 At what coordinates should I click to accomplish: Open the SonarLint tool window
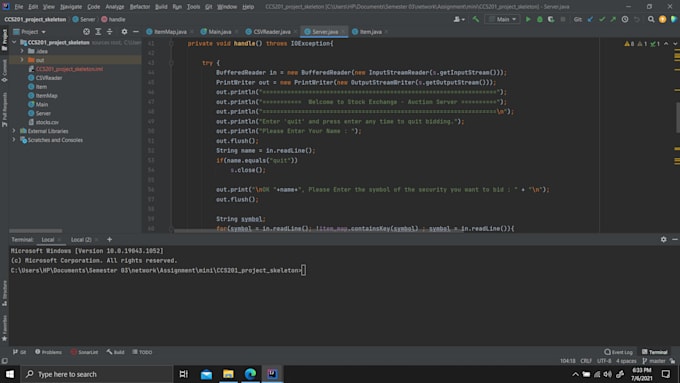[85, 352]
